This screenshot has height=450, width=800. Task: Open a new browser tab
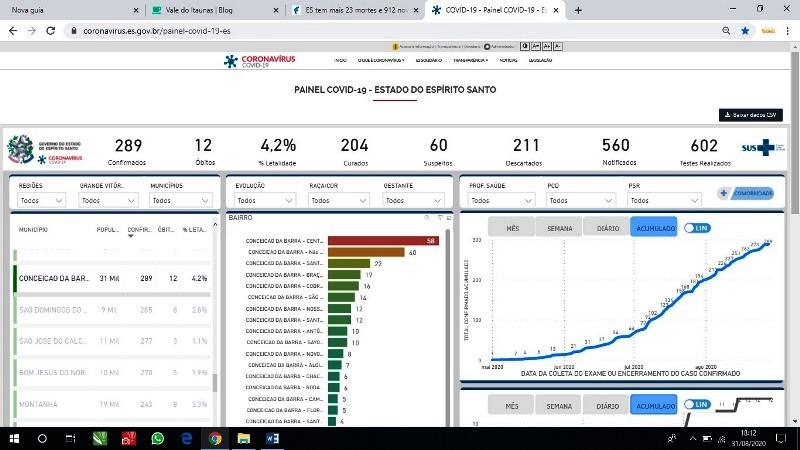[578, 10]
